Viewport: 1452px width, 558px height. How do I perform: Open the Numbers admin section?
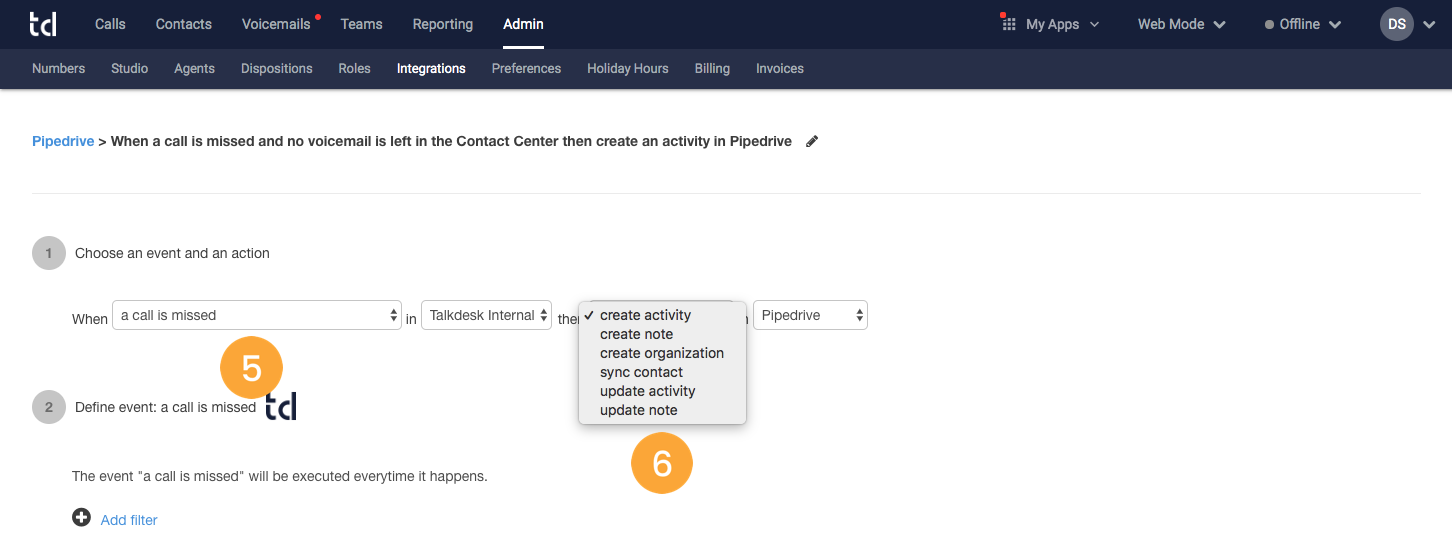pyautogui.click(x=58, y=69)
